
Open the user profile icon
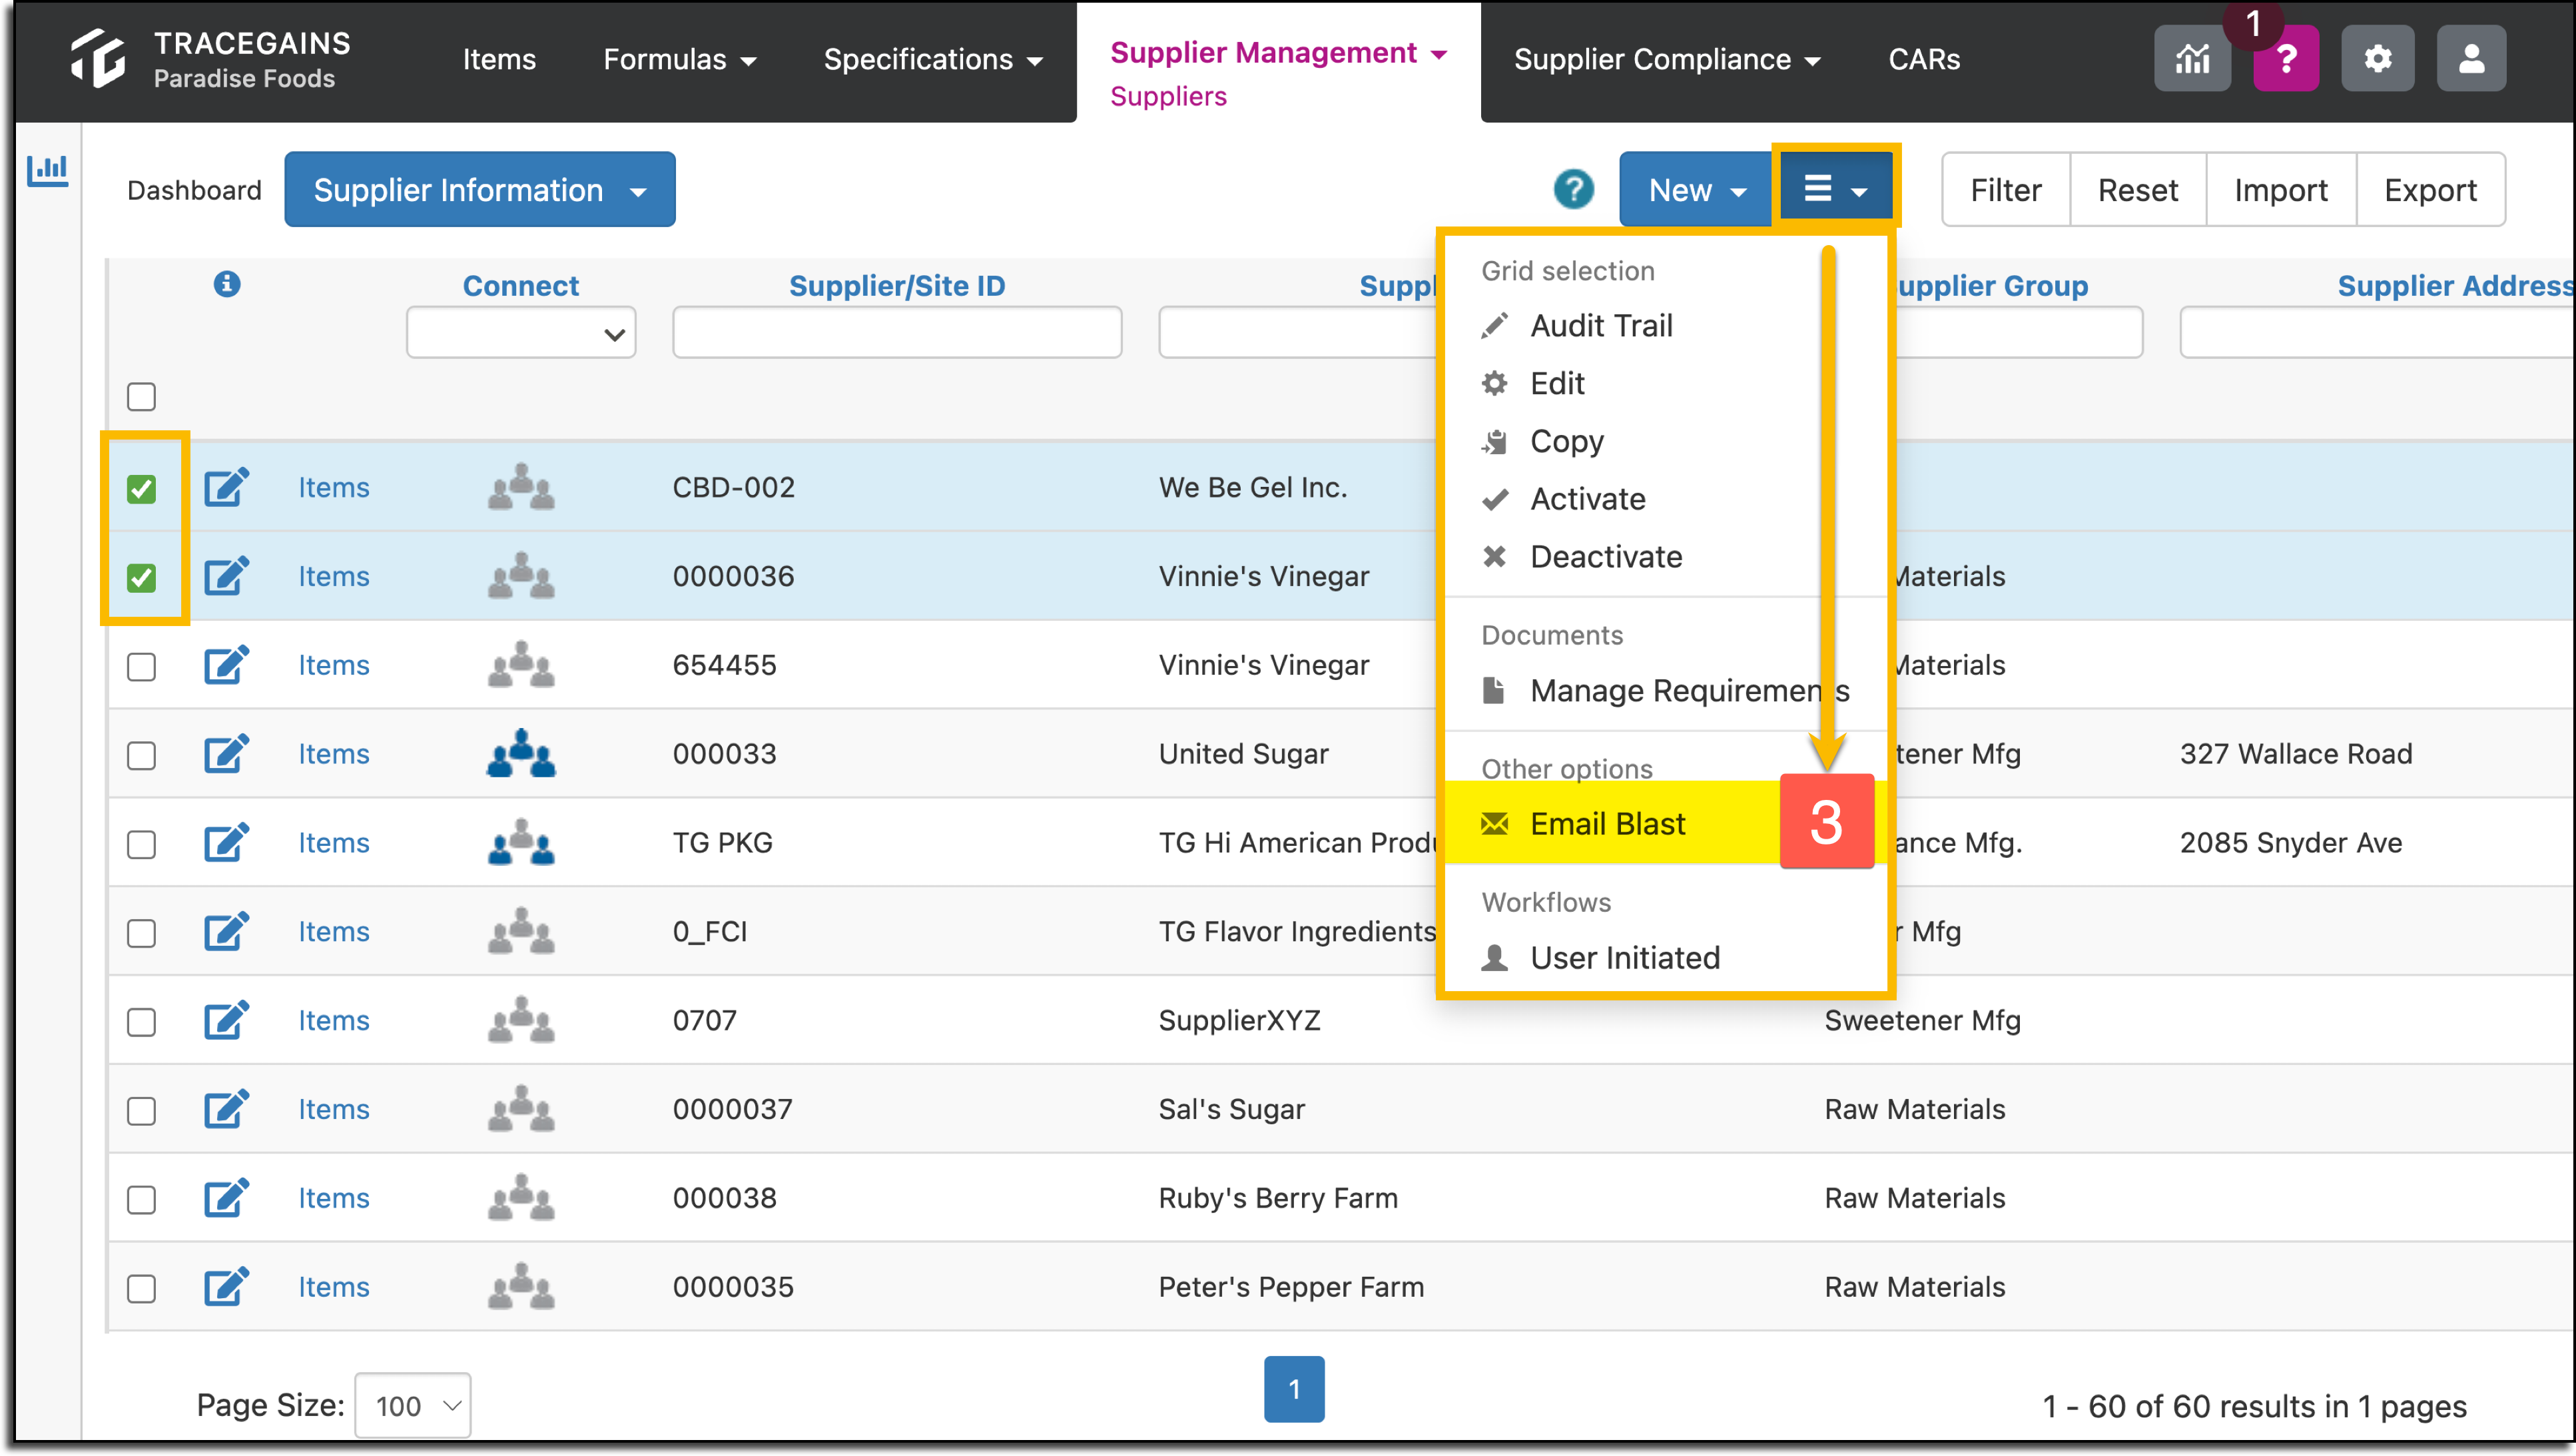pyautogui.click(x=2470, y=59)
